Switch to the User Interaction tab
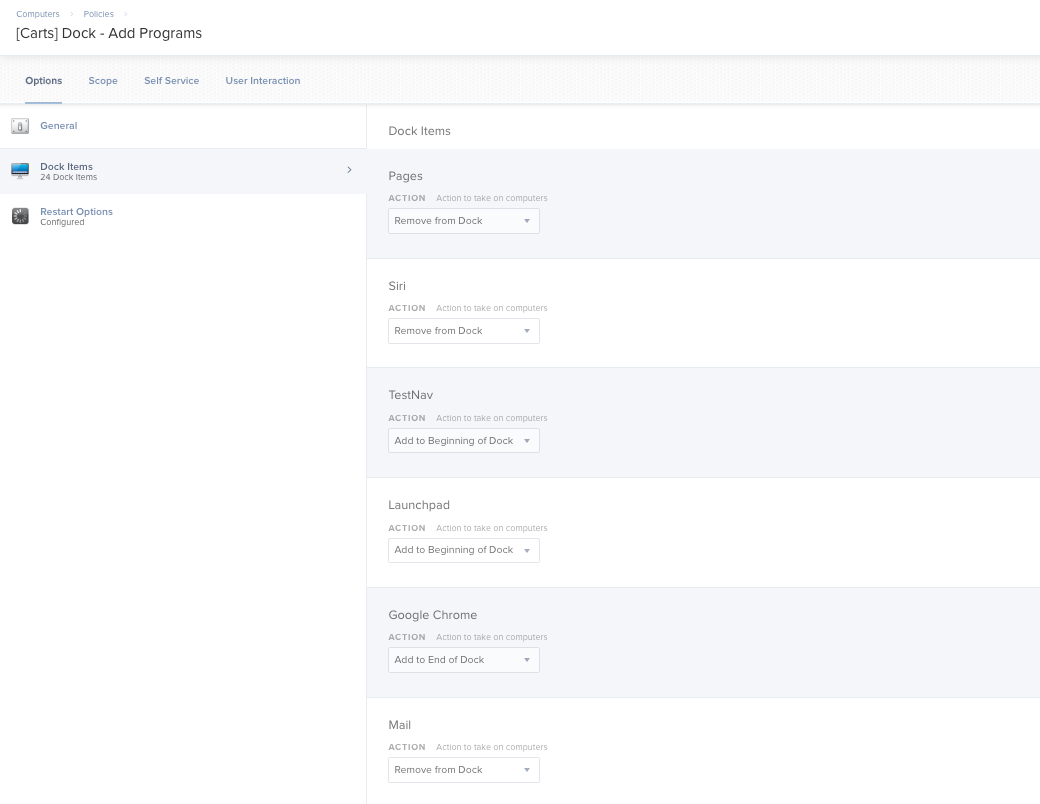The height and width of the screenshot is (804, 1040). 263,81
